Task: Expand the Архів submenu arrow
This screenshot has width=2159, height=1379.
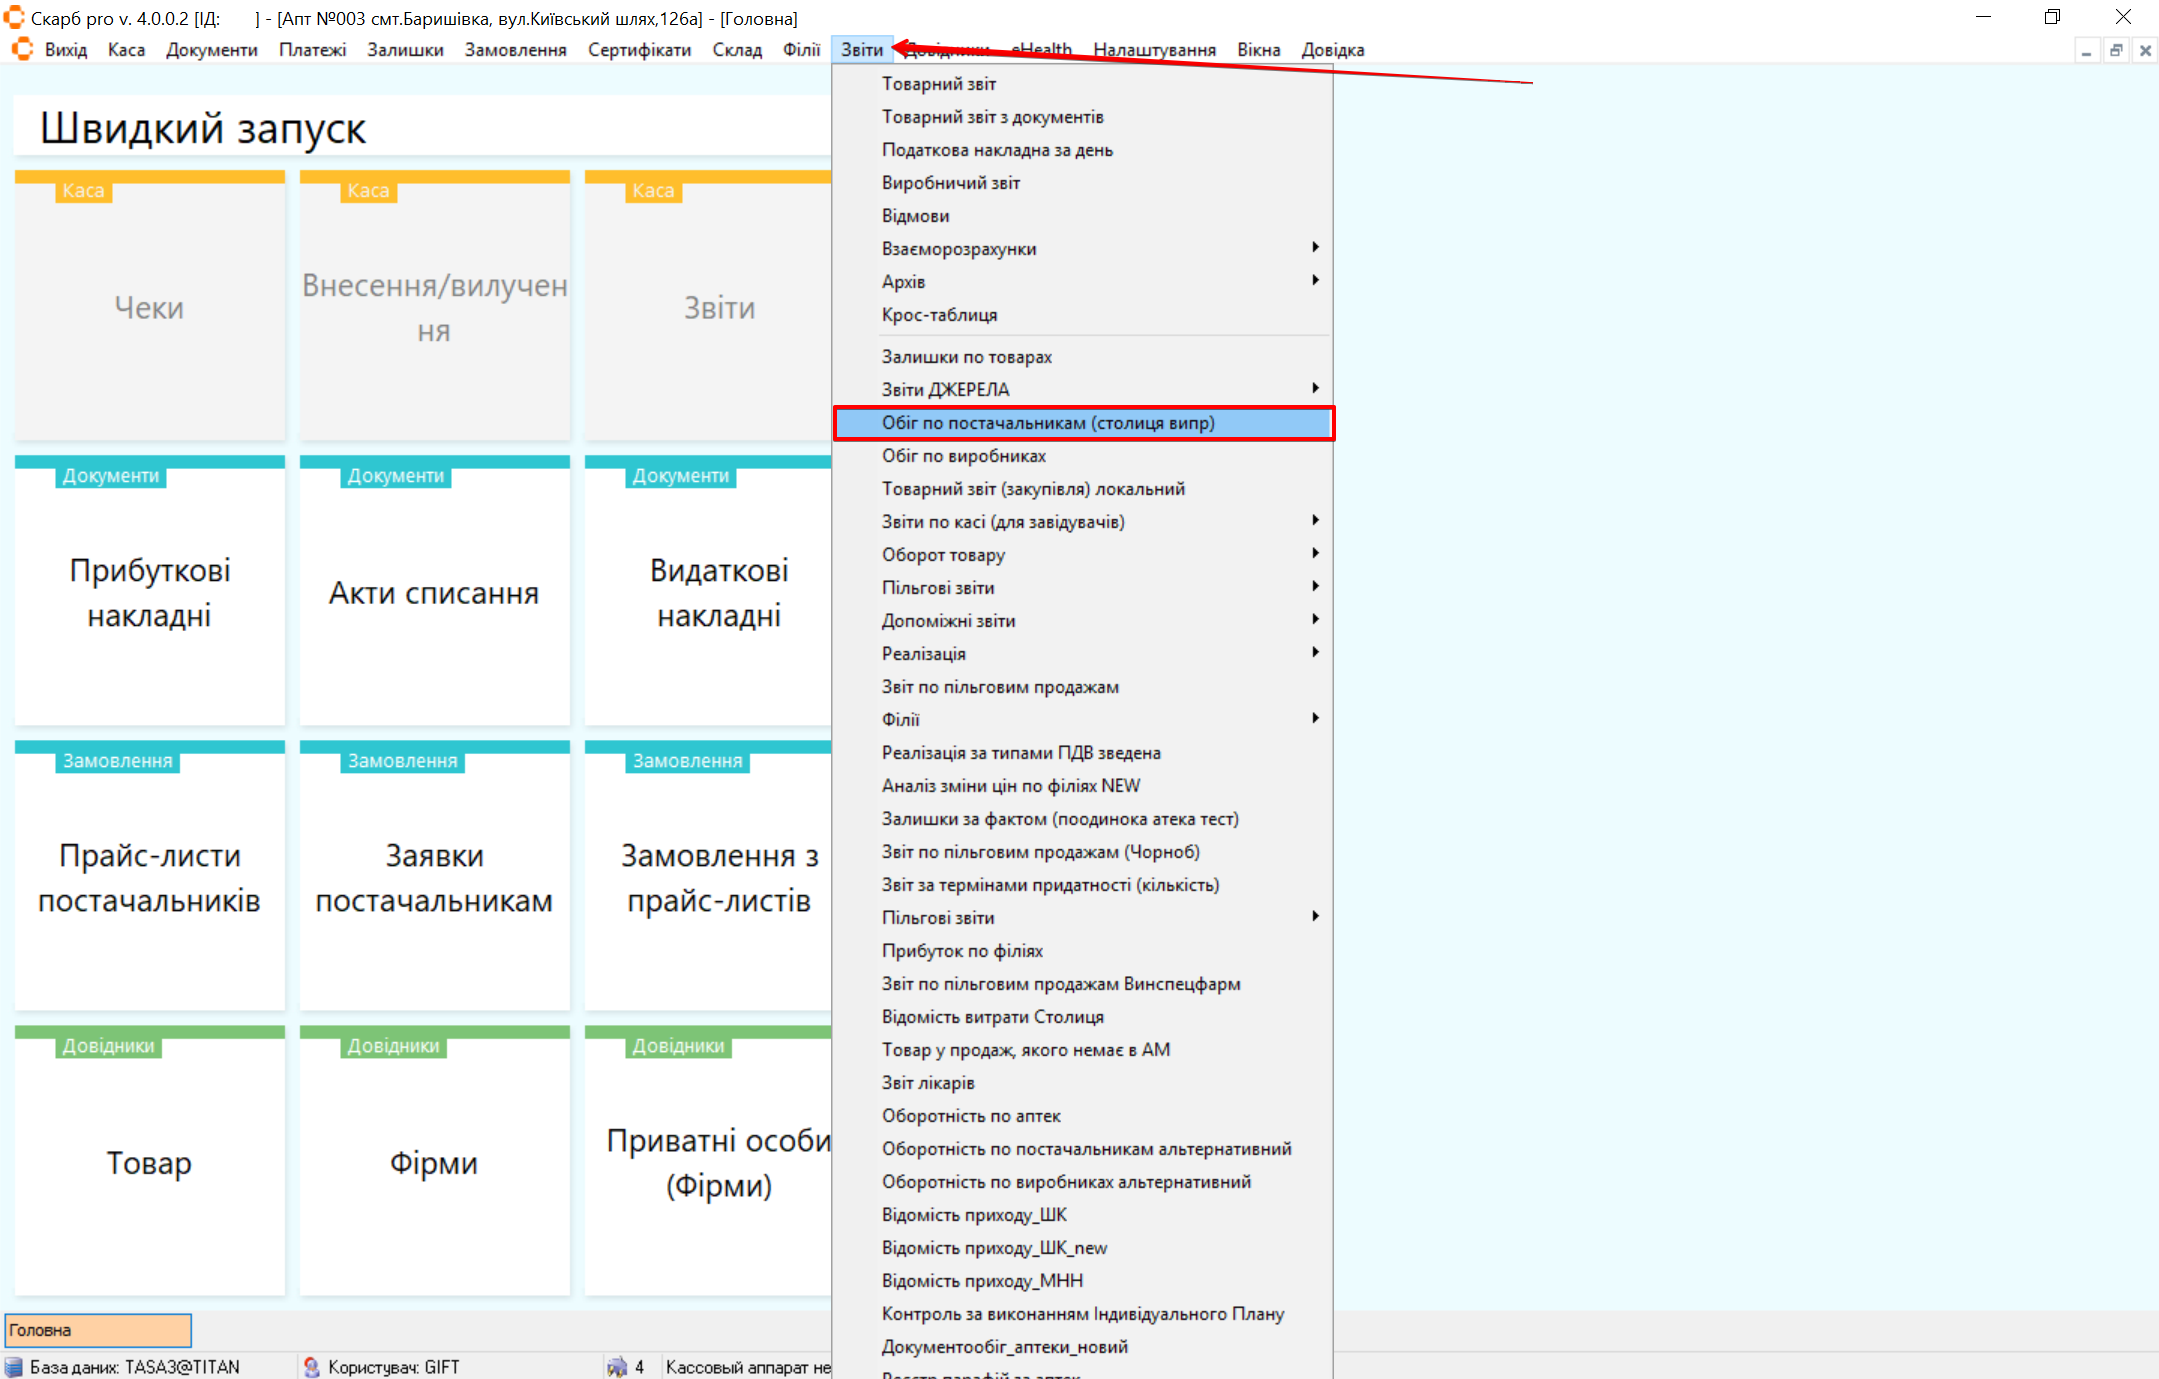Action: click(1315, 280)
